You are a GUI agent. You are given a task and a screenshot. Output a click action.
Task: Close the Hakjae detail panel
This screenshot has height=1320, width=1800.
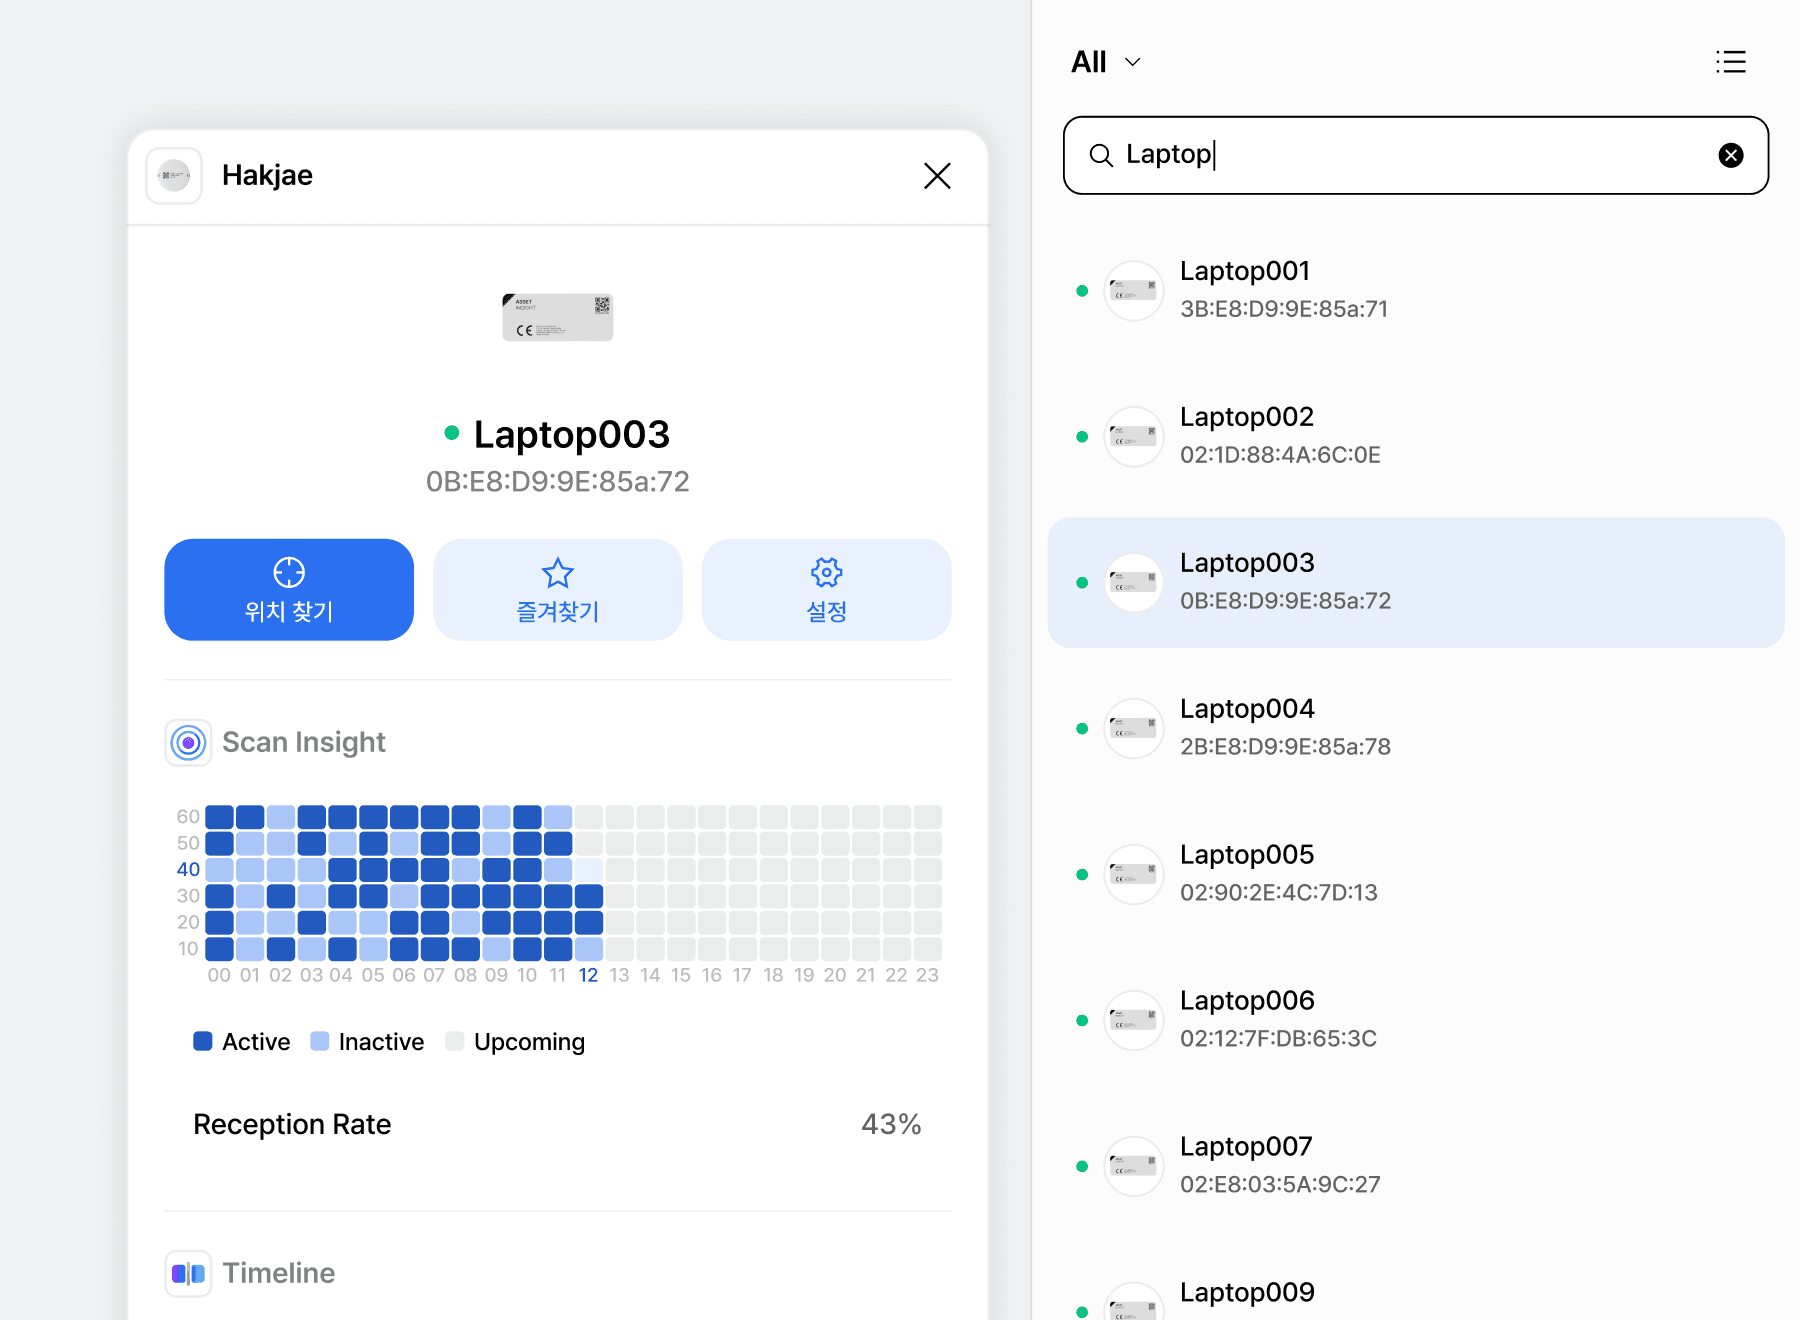point(936,176)
